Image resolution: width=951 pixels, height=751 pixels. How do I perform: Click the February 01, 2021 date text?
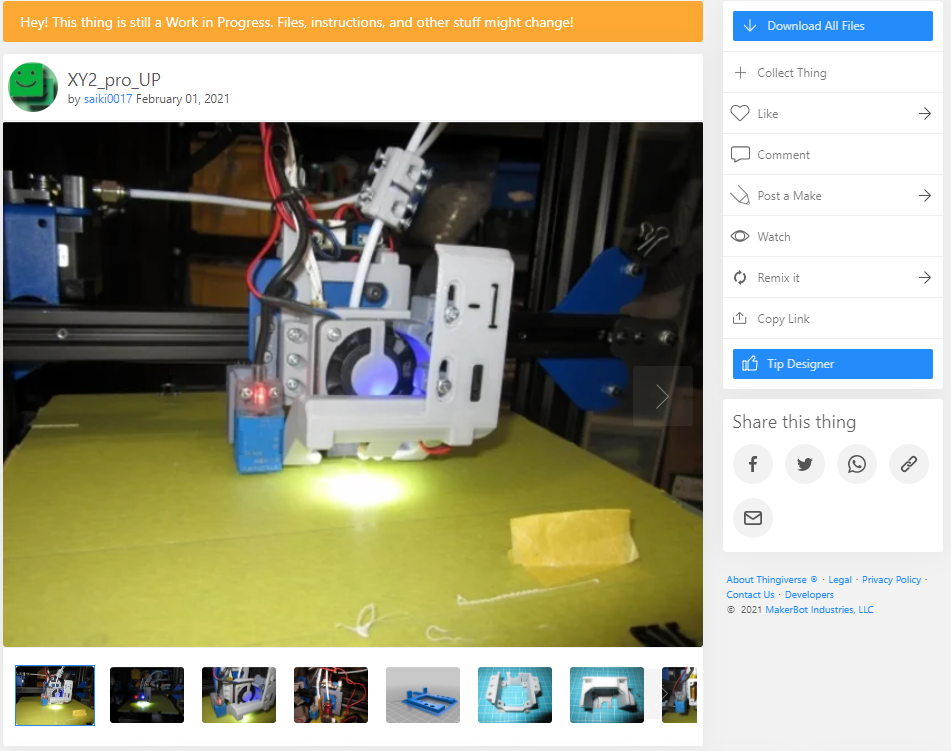pyautogui.click(x=183, y=99)
